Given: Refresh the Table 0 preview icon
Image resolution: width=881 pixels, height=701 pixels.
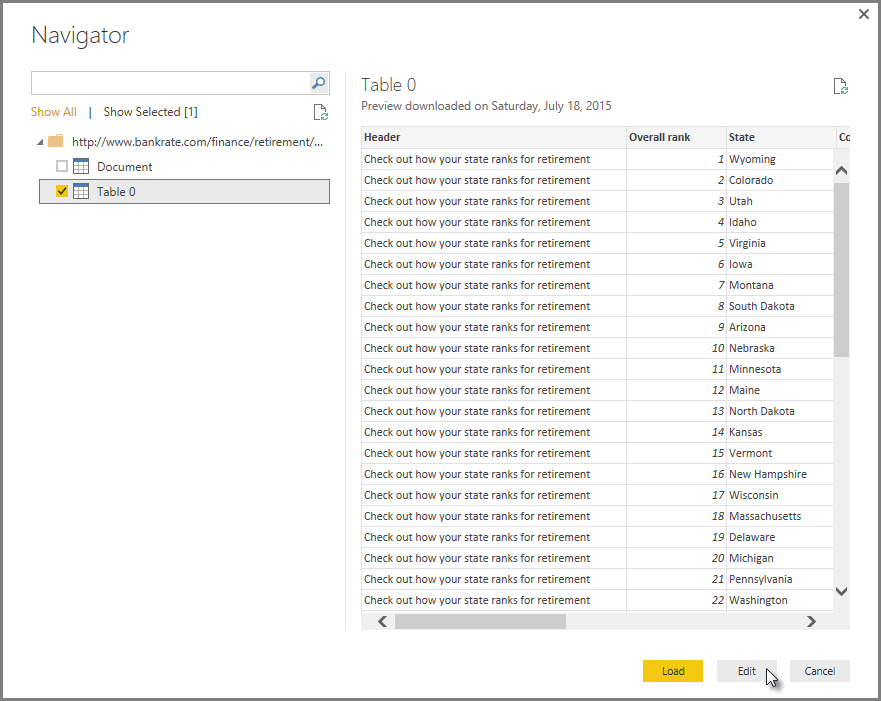Looking at the screenshot, I should coord(841,86).
